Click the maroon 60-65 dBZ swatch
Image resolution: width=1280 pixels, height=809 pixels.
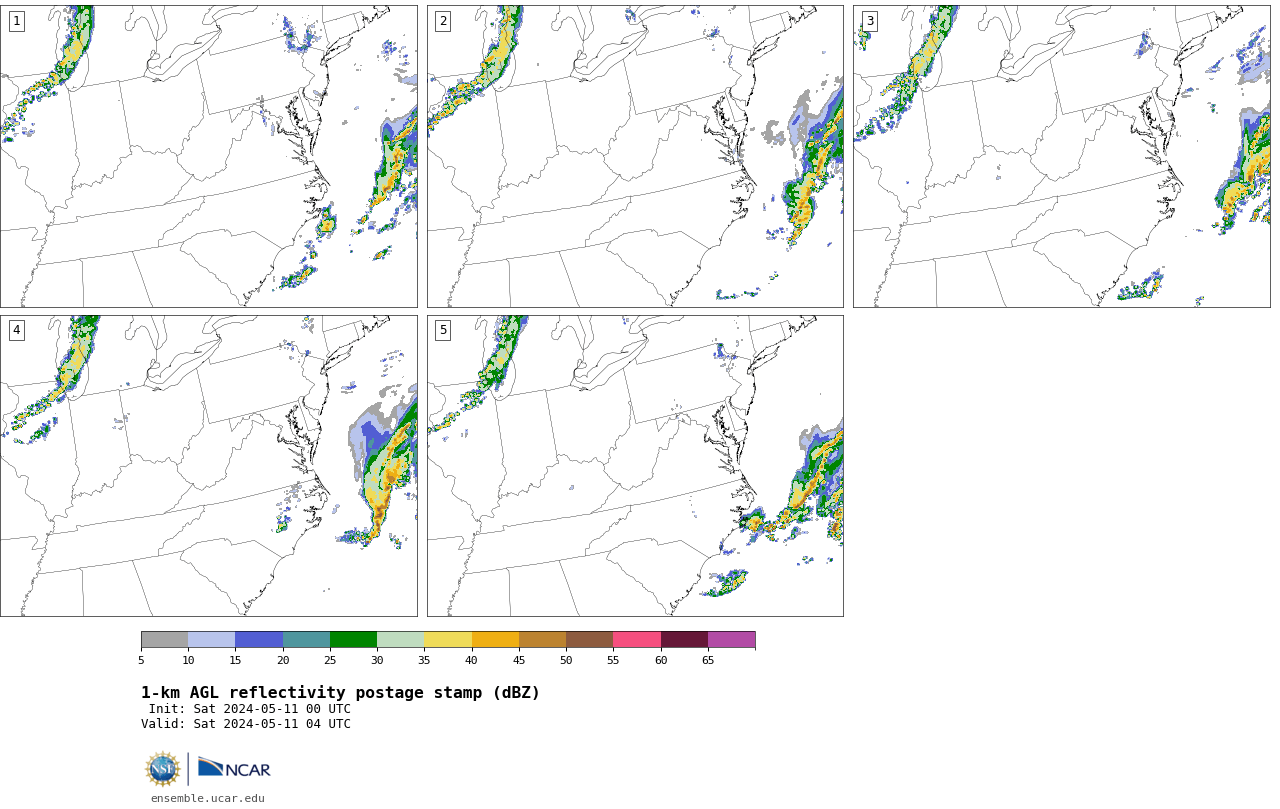coord(684,640)
